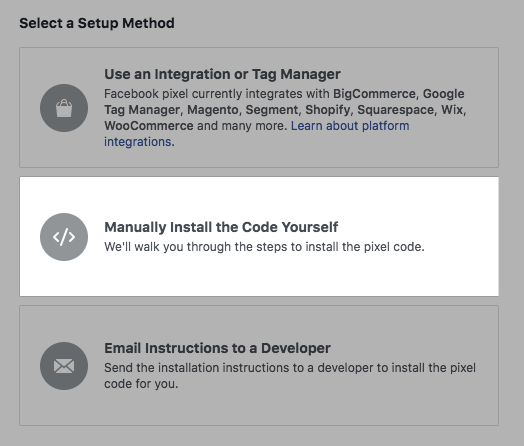Select Use an Integration or Tag Manager

(x=222, y=74)
